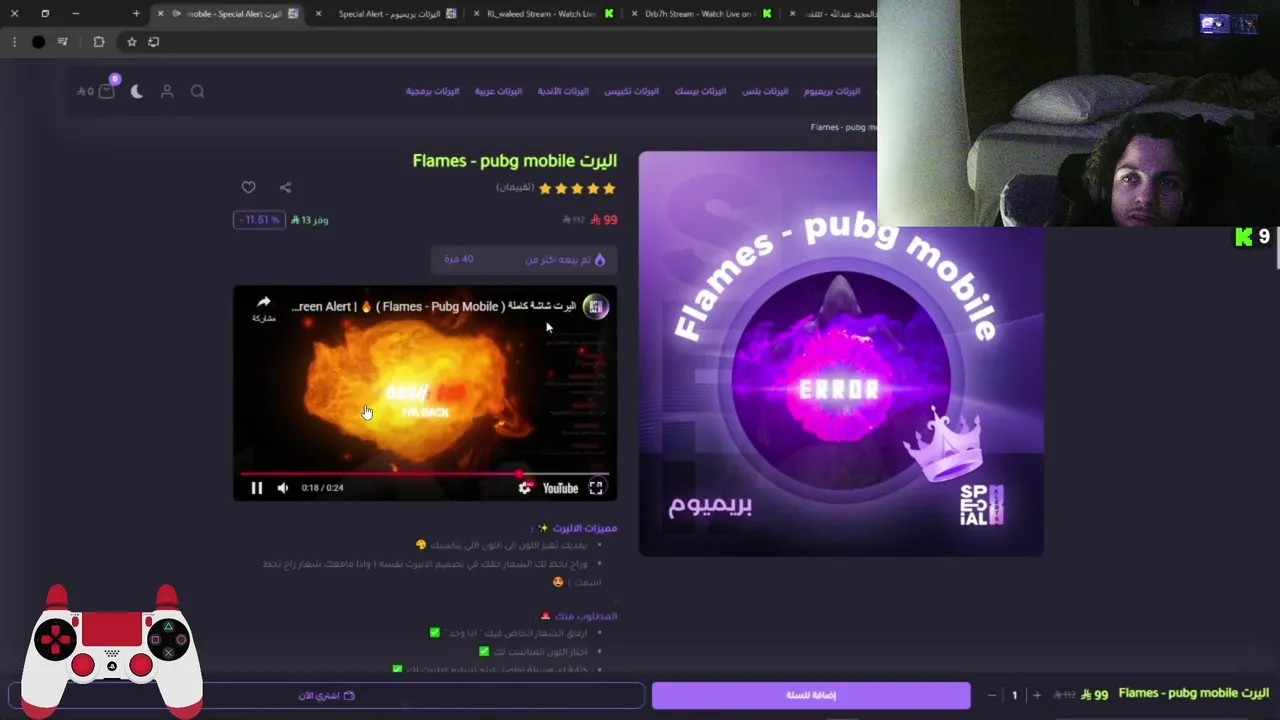Viewport: 1280px width, 720px height.
Task: Pause the YouTube video
Action: point(256,488)
